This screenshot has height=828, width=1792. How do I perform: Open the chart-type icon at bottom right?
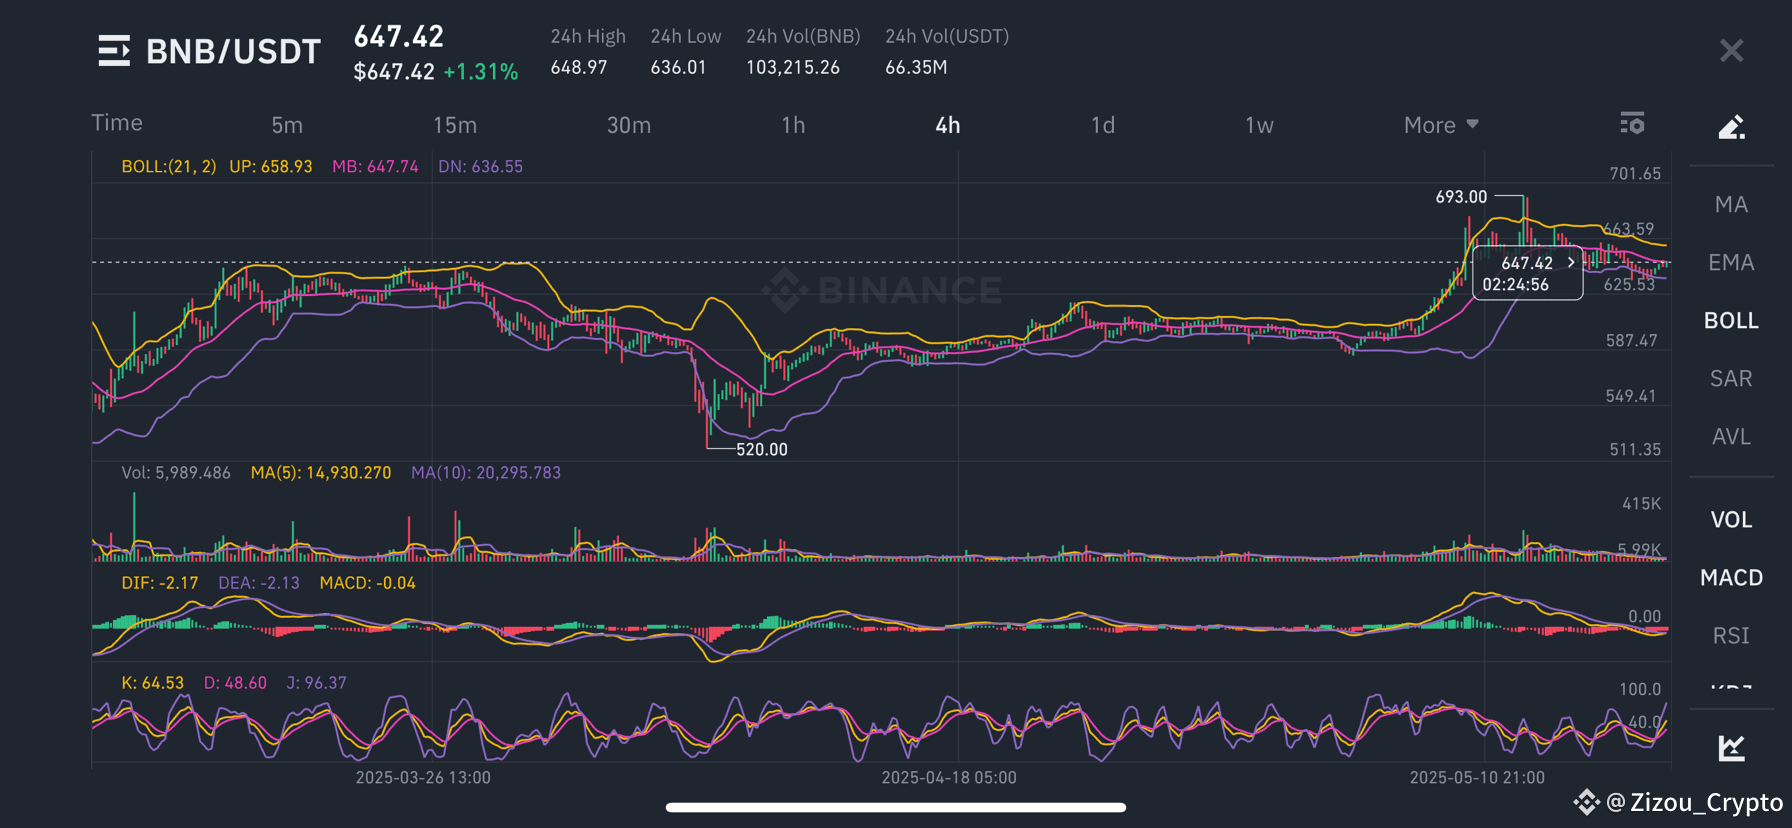point(1731,747)
